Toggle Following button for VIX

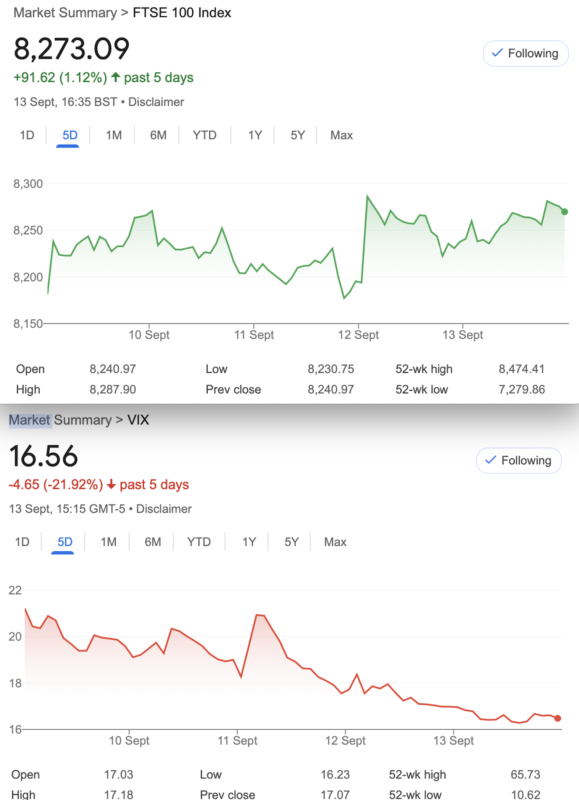click(519, 460)
